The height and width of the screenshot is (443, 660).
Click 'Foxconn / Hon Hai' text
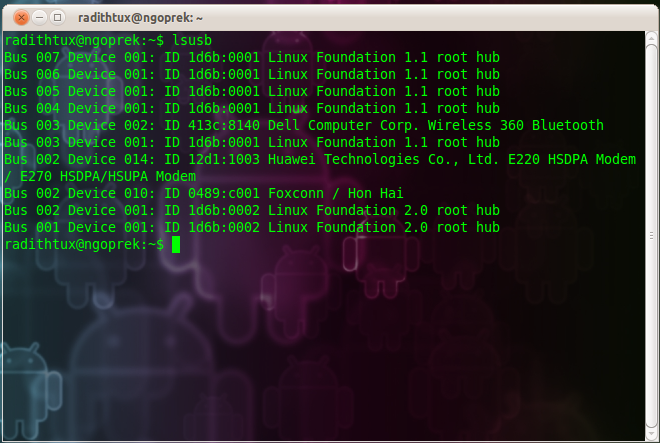point(335,193)
